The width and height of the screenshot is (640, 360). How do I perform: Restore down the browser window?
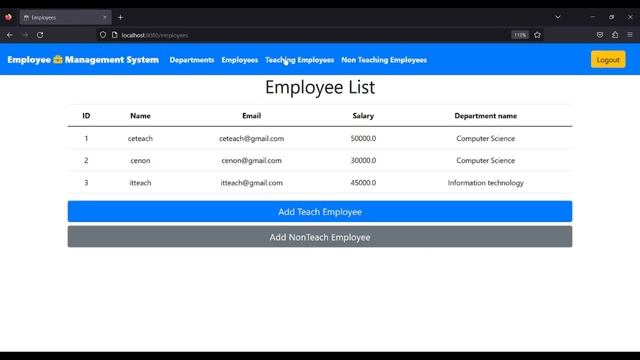click(x=611, y=17)
